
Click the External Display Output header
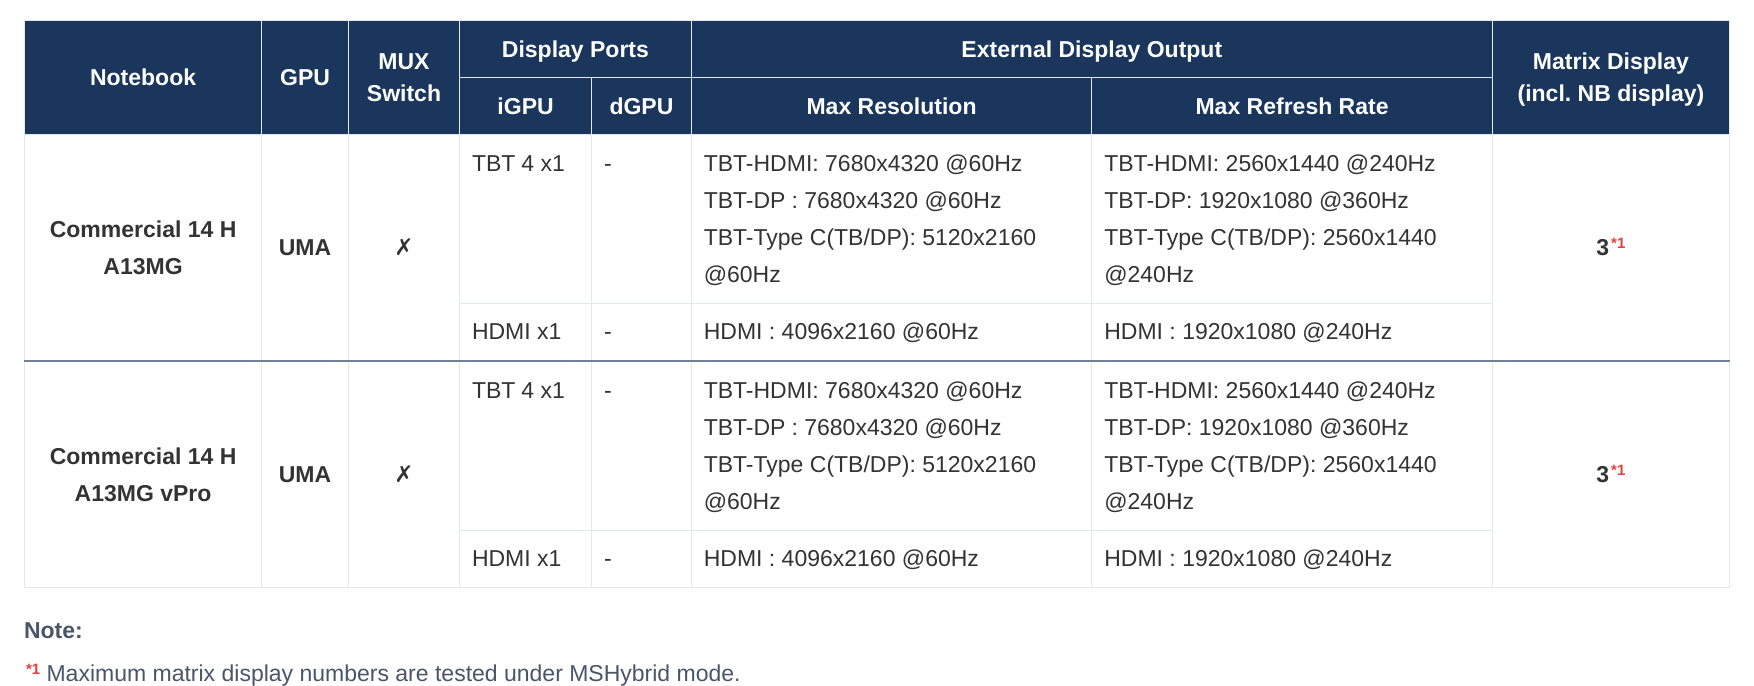(x=1092, y=49)
